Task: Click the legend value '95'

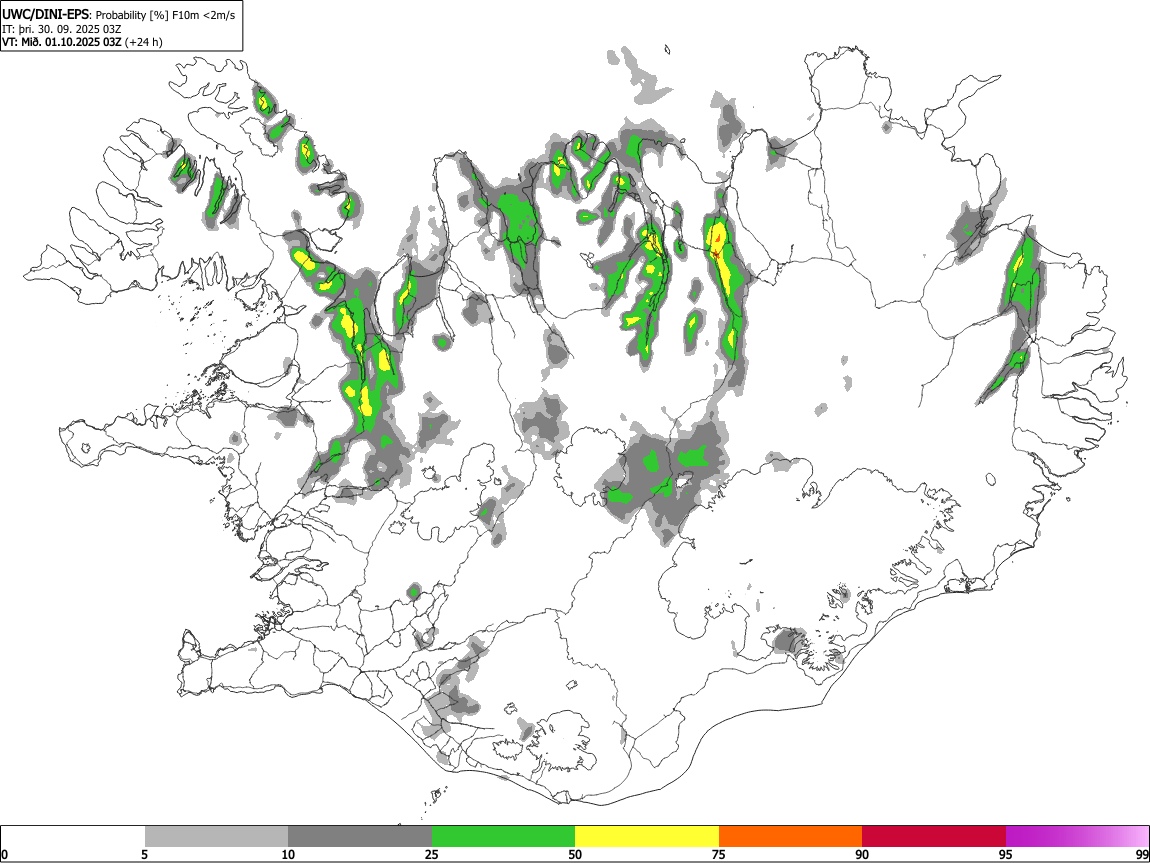Action: (1006, 854)
